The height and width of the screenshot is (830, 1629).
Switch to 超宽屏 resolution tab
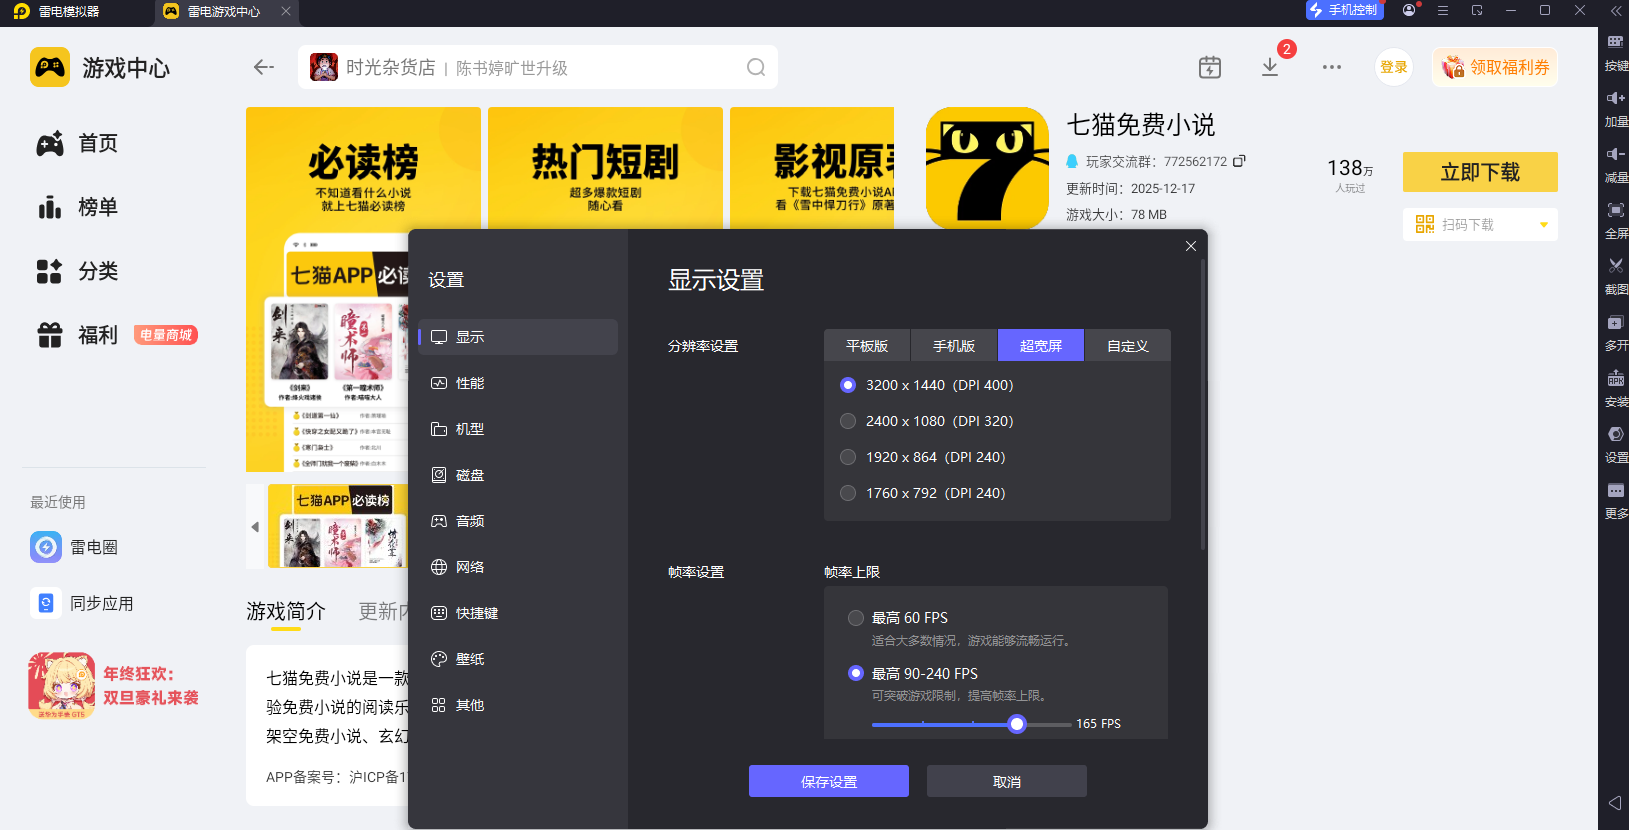point(1041,345)
